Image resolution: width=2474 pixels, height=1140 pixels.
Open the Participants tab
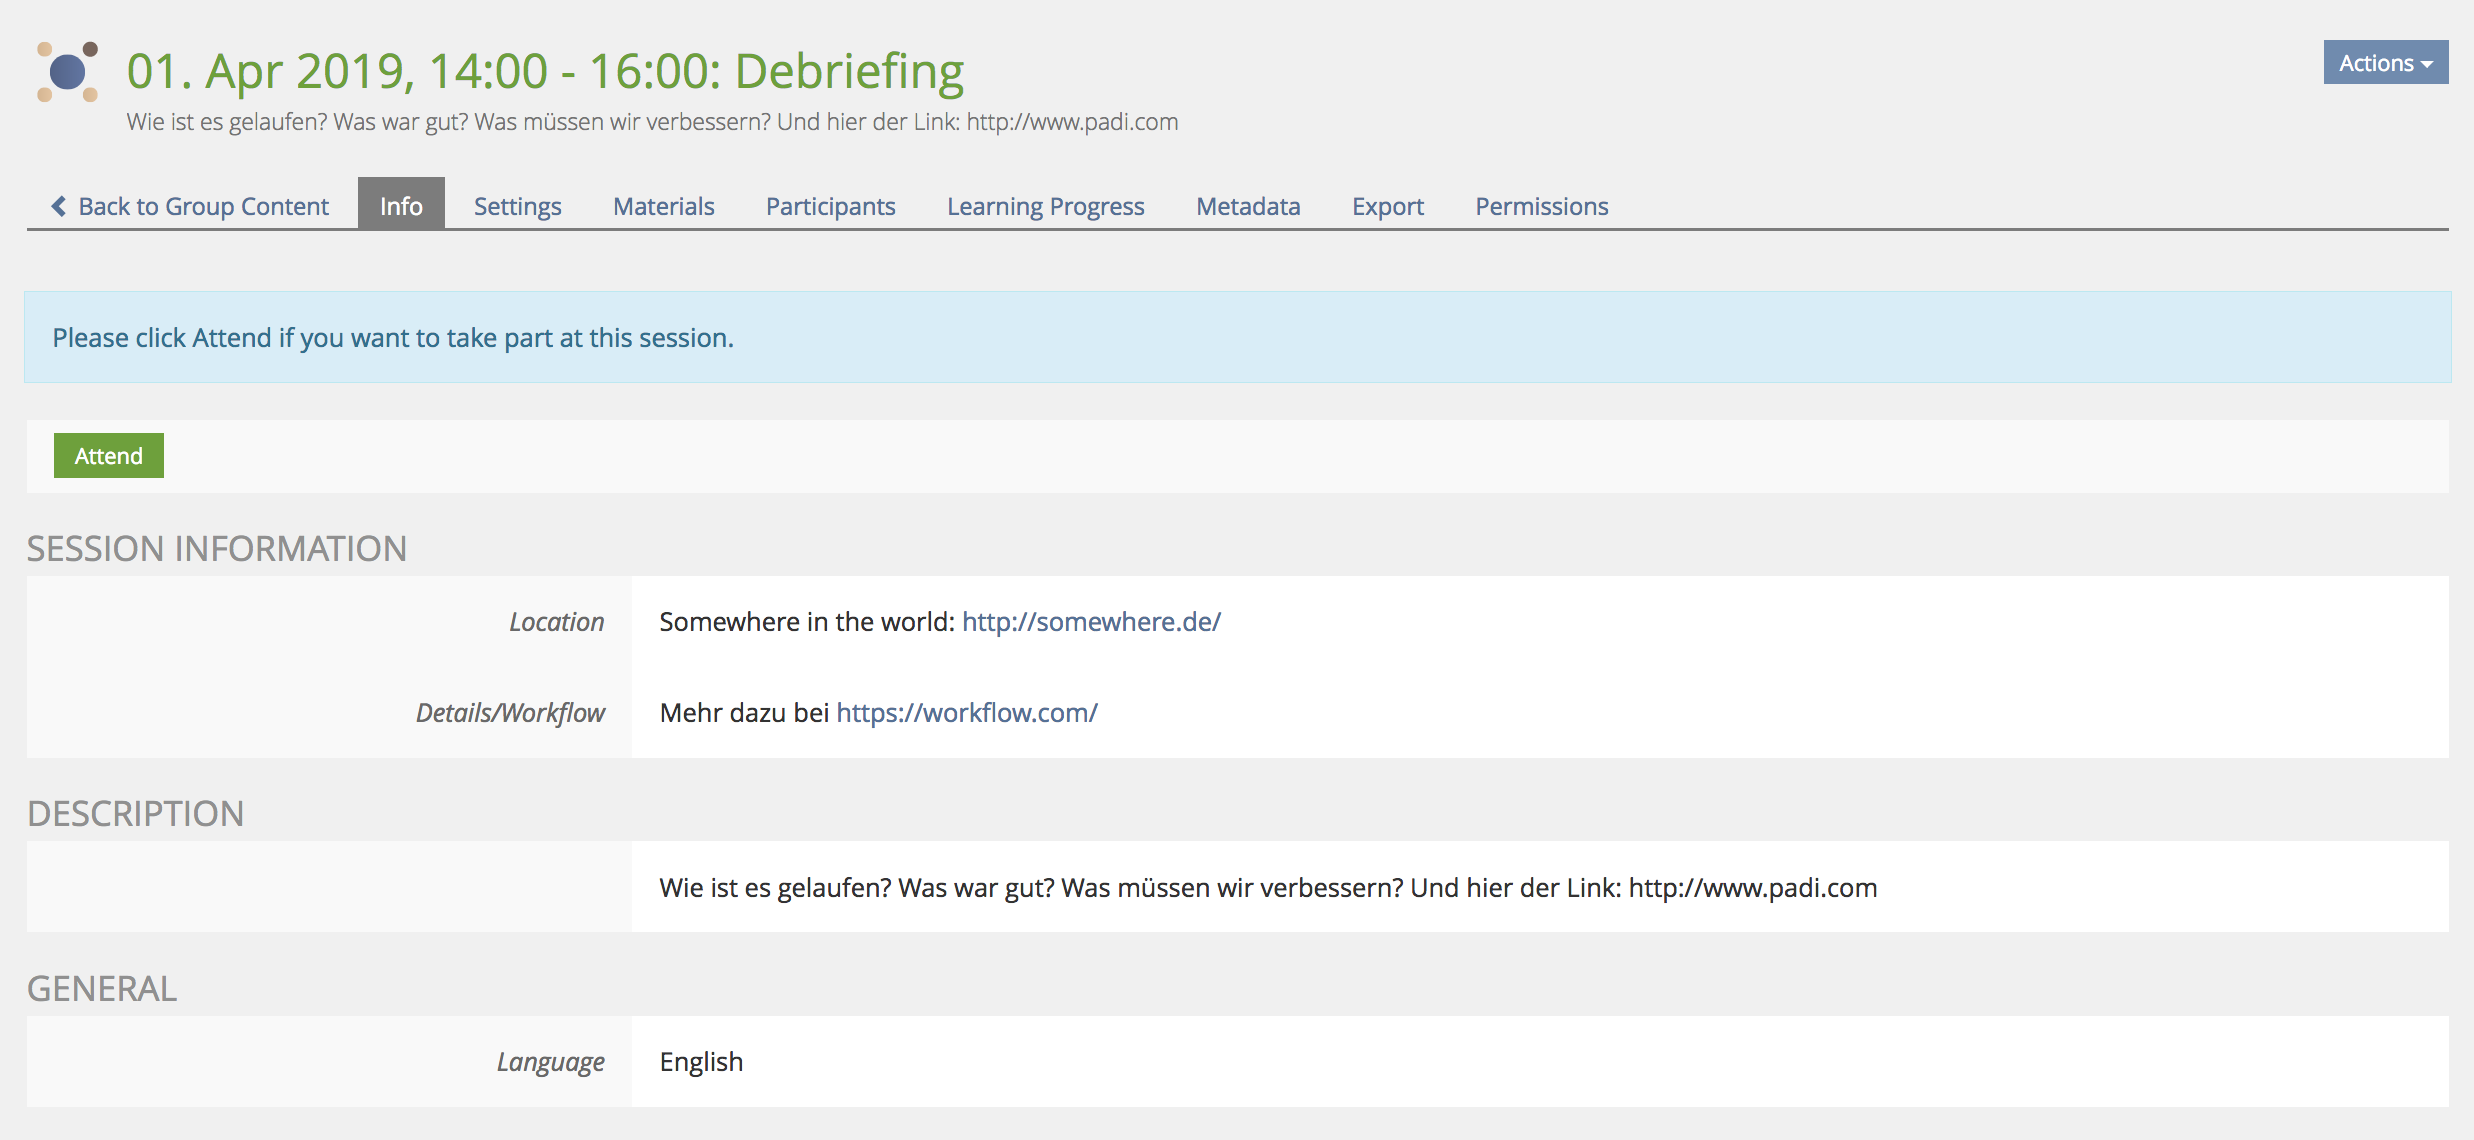(x=830, y=206)
